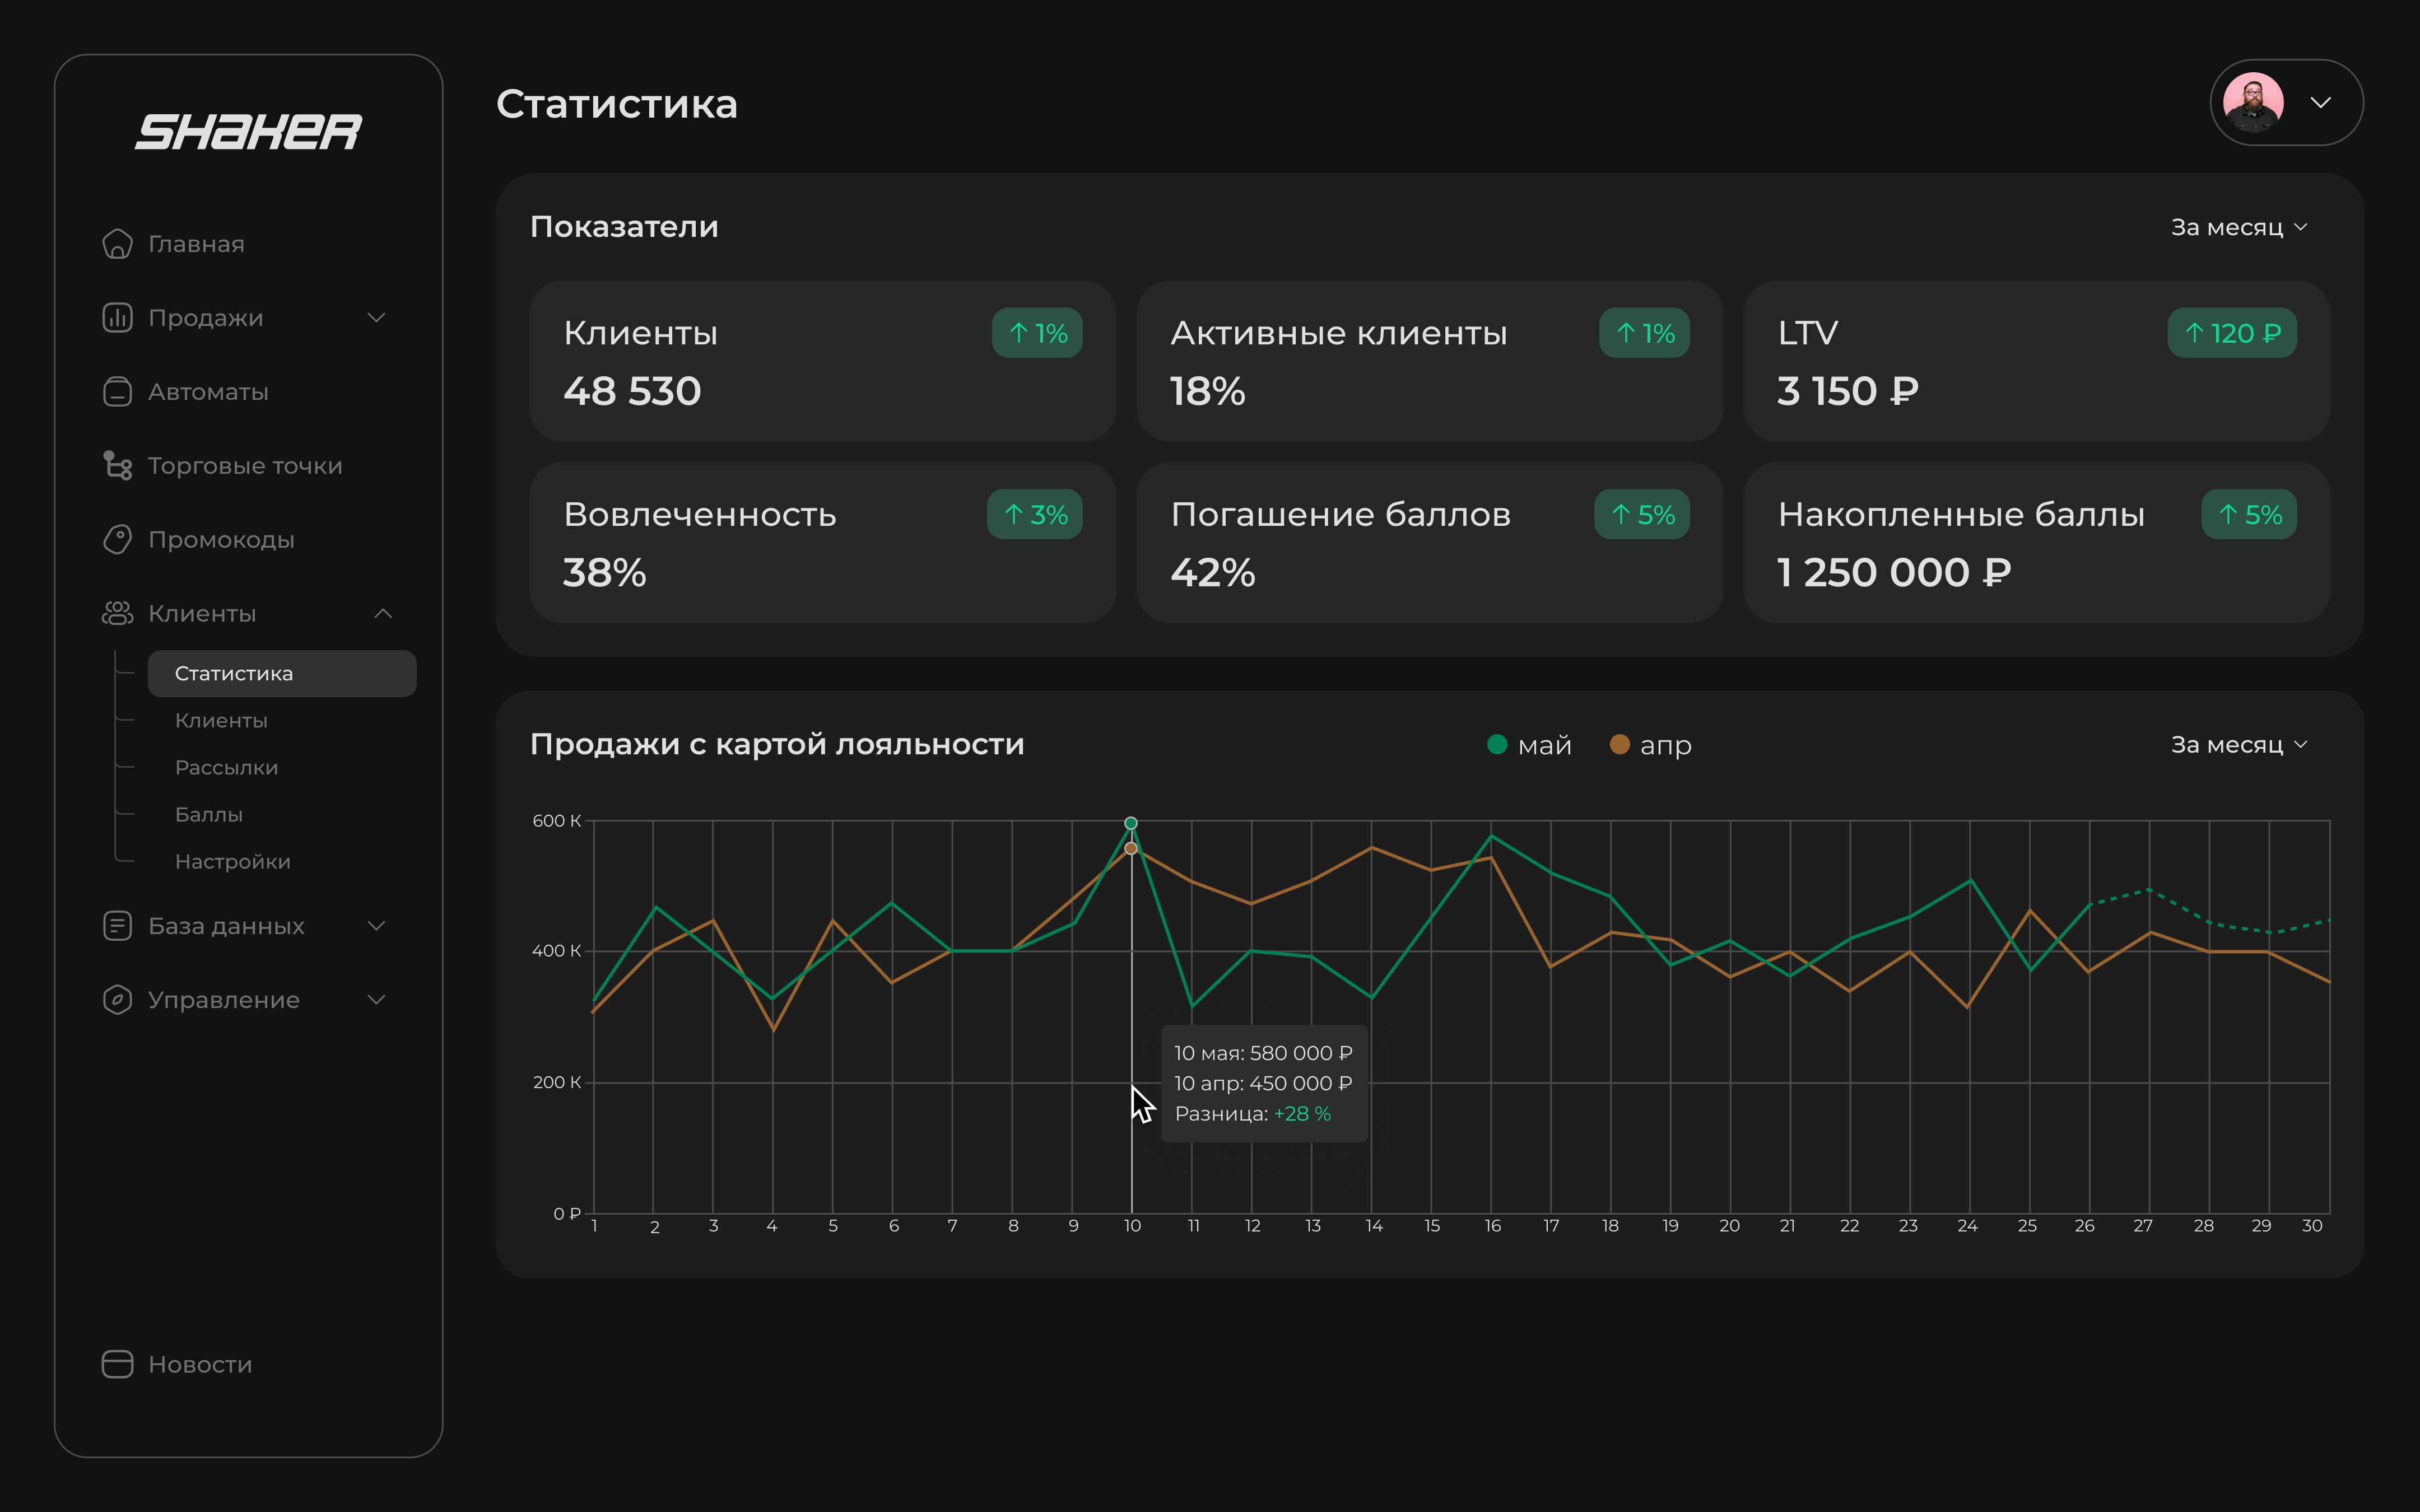Toggle the май series in chart legend
The width and height of the screenshot is (2420, 1512).
[1529, 745]
